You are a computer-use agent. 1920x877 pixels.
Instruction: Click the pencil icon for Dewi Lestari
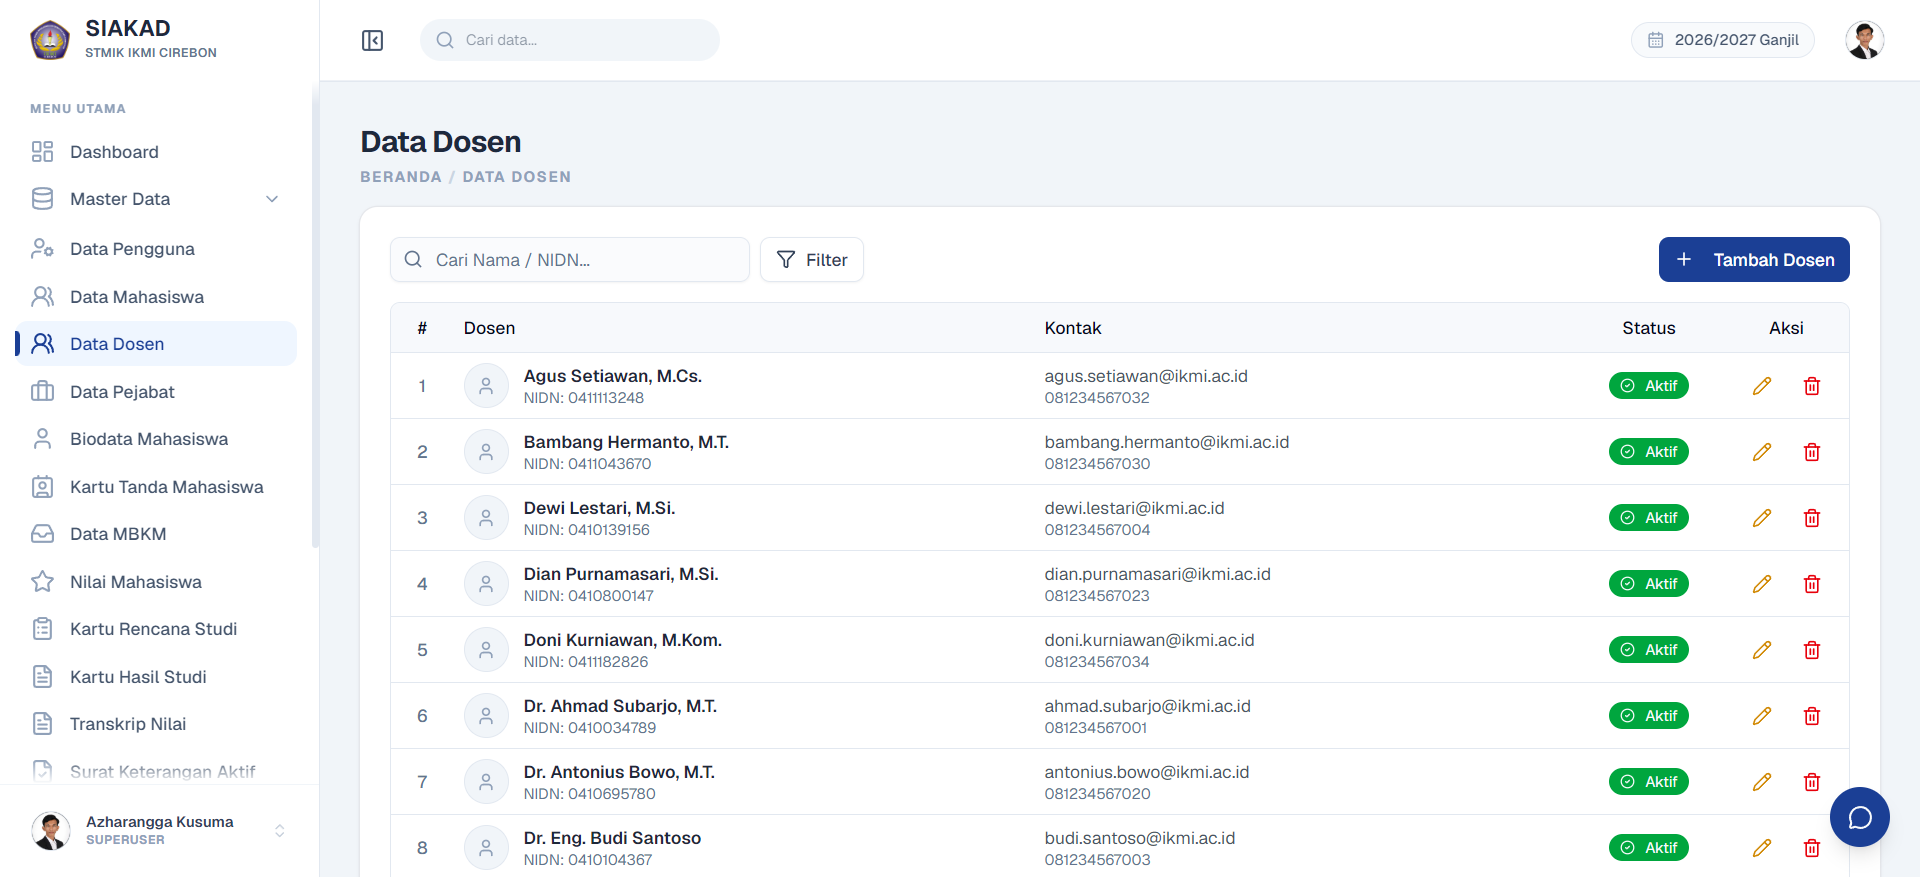1762,518
